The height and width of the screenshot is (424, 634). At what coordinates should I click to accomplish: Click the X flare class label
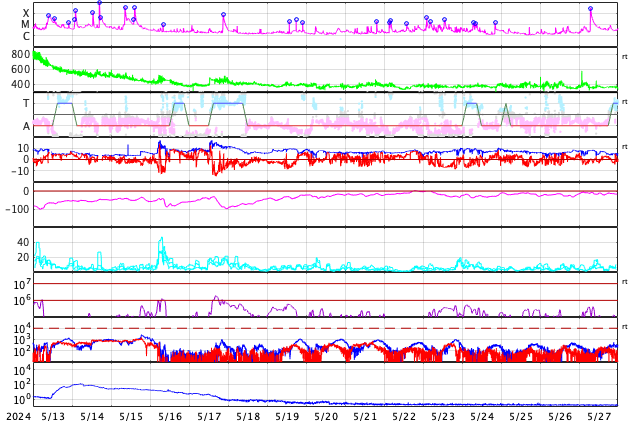click(26, 13)
